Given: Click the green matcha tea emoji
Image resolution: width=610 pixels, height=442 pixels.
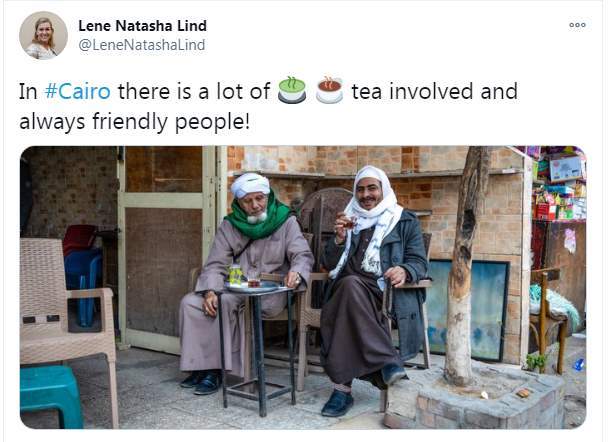Looking at the screenshot, I should click(x=292, y=91).
